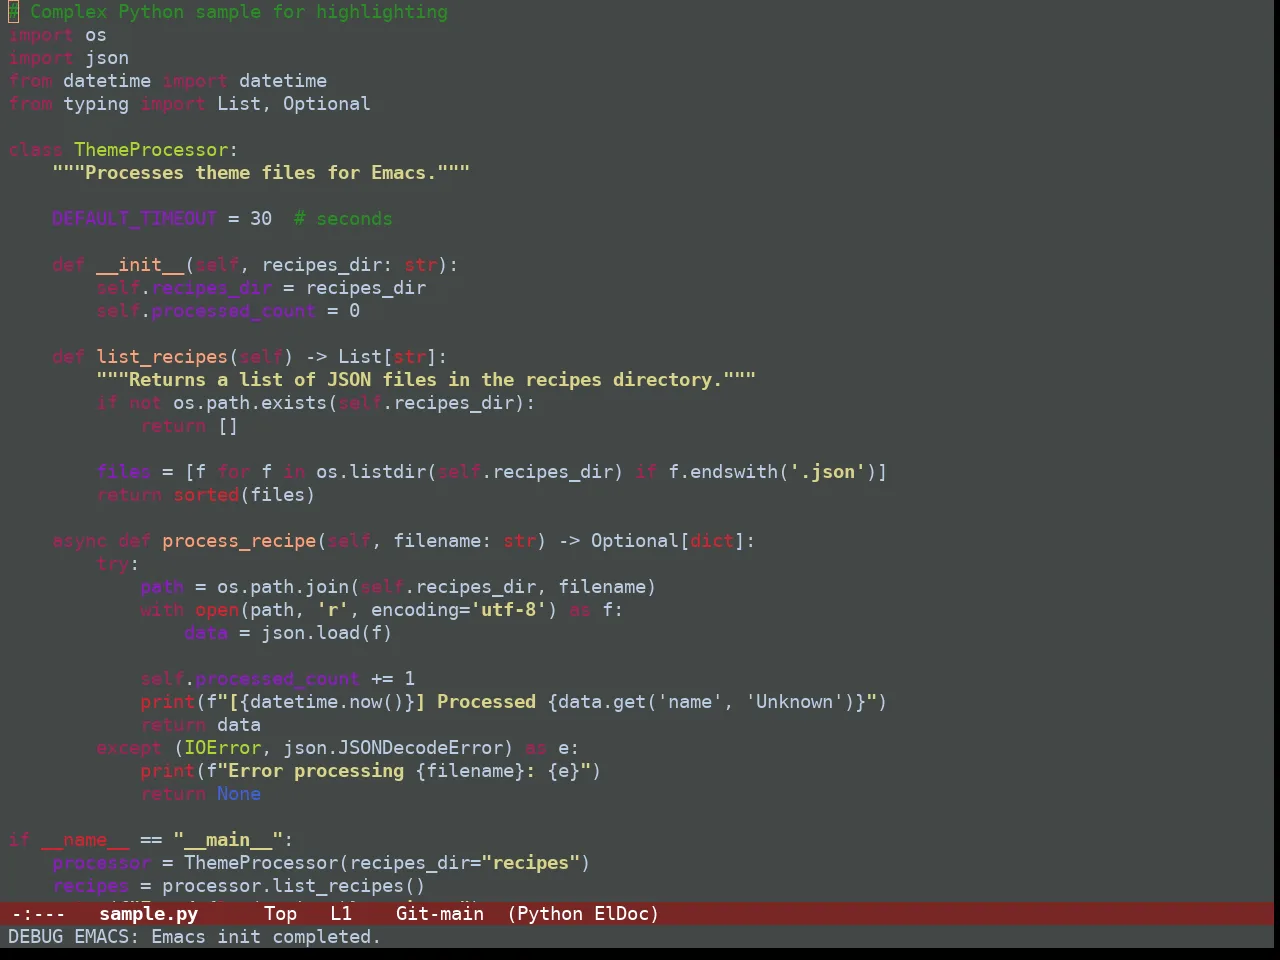The height and width of the screenshot is (960, 1280).
Task: Click the "__main__" string literal
Action: pyautogui.click(x=228, y=840)
